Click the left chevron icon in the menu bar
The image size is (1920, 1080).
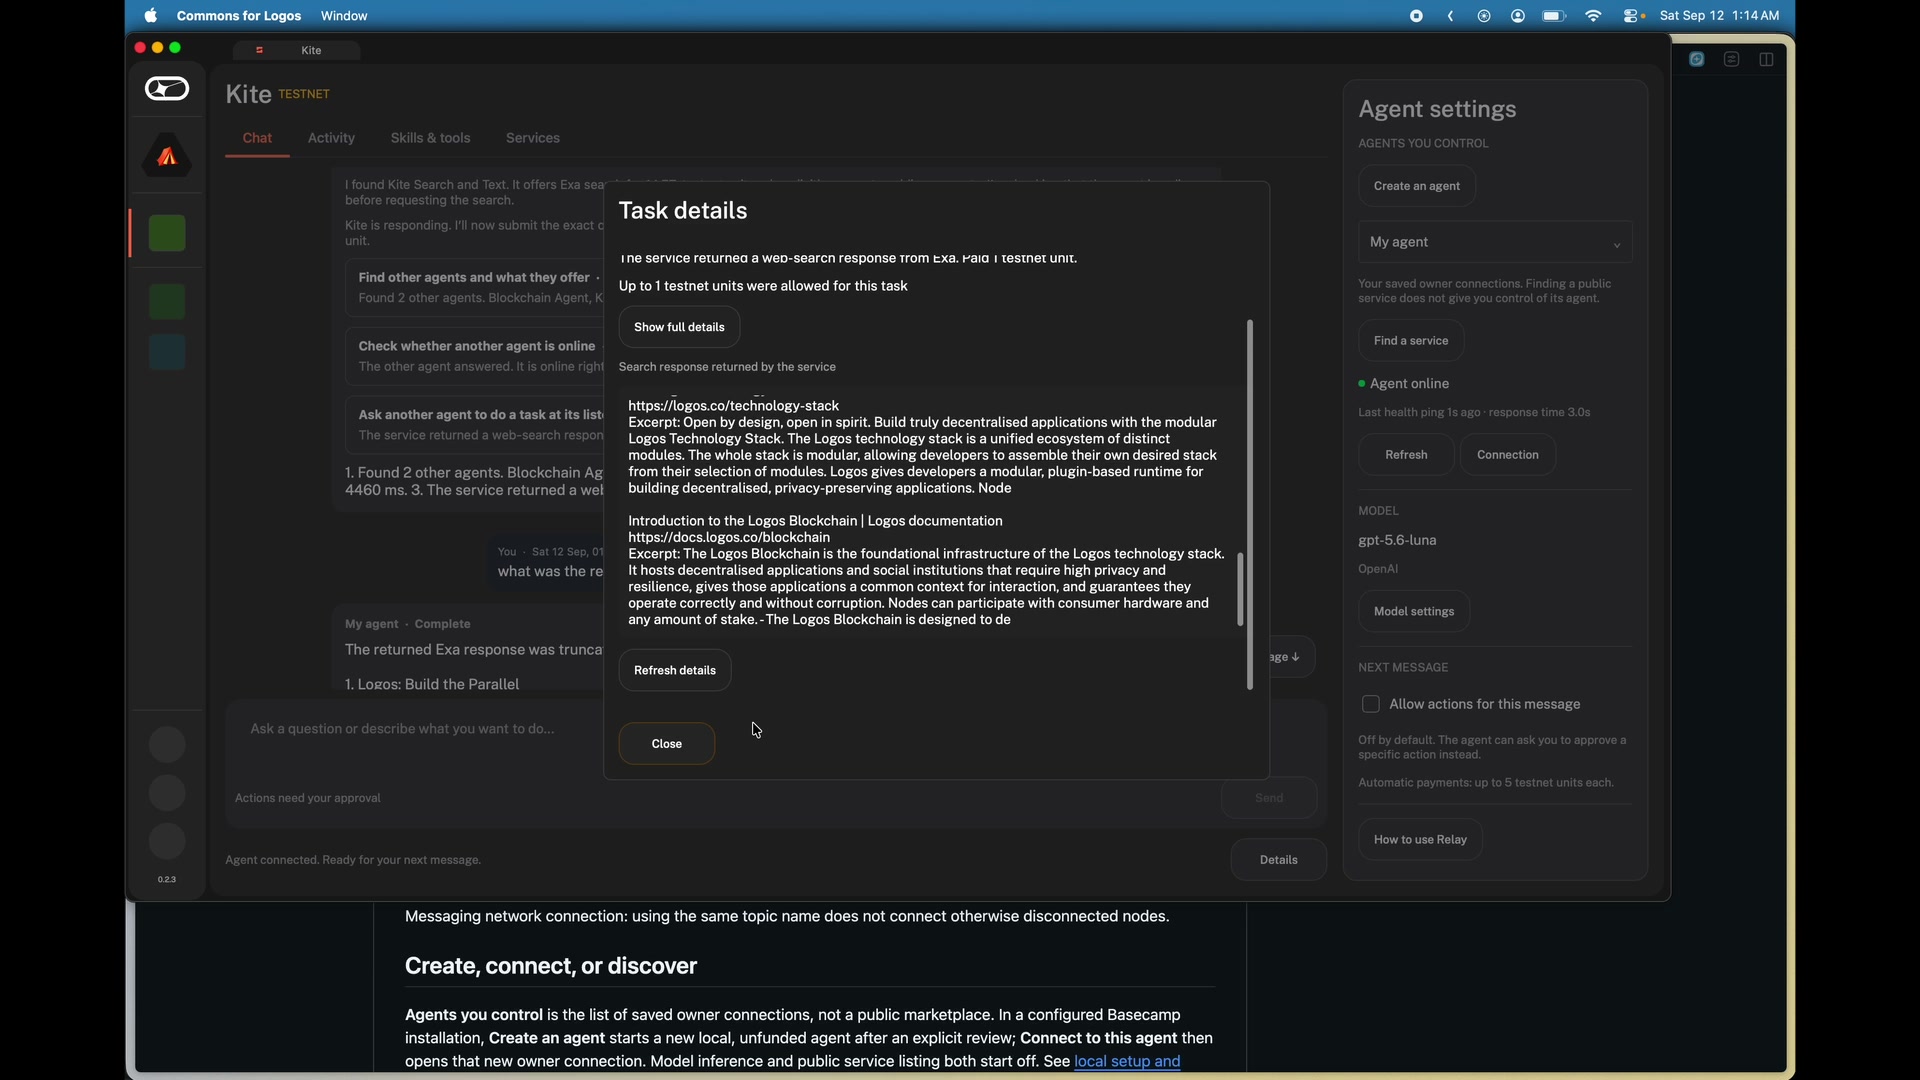[x=1451, y=16]
